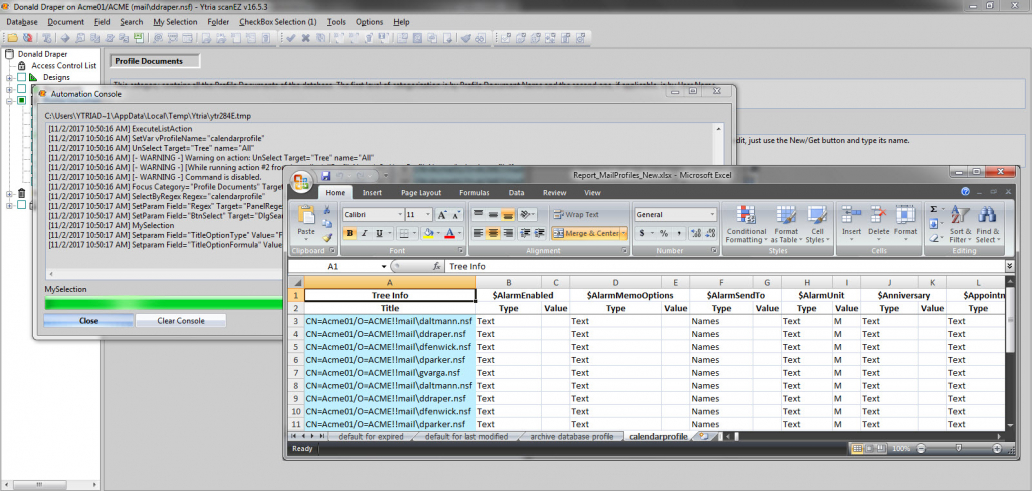Click the Shrink Font icon
The image size is (1032, 491).
456,215
